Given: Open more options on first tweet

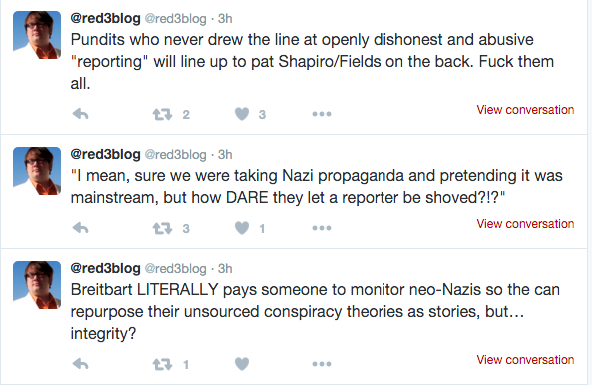Looking at the screenshot, I should click(322, 114).
